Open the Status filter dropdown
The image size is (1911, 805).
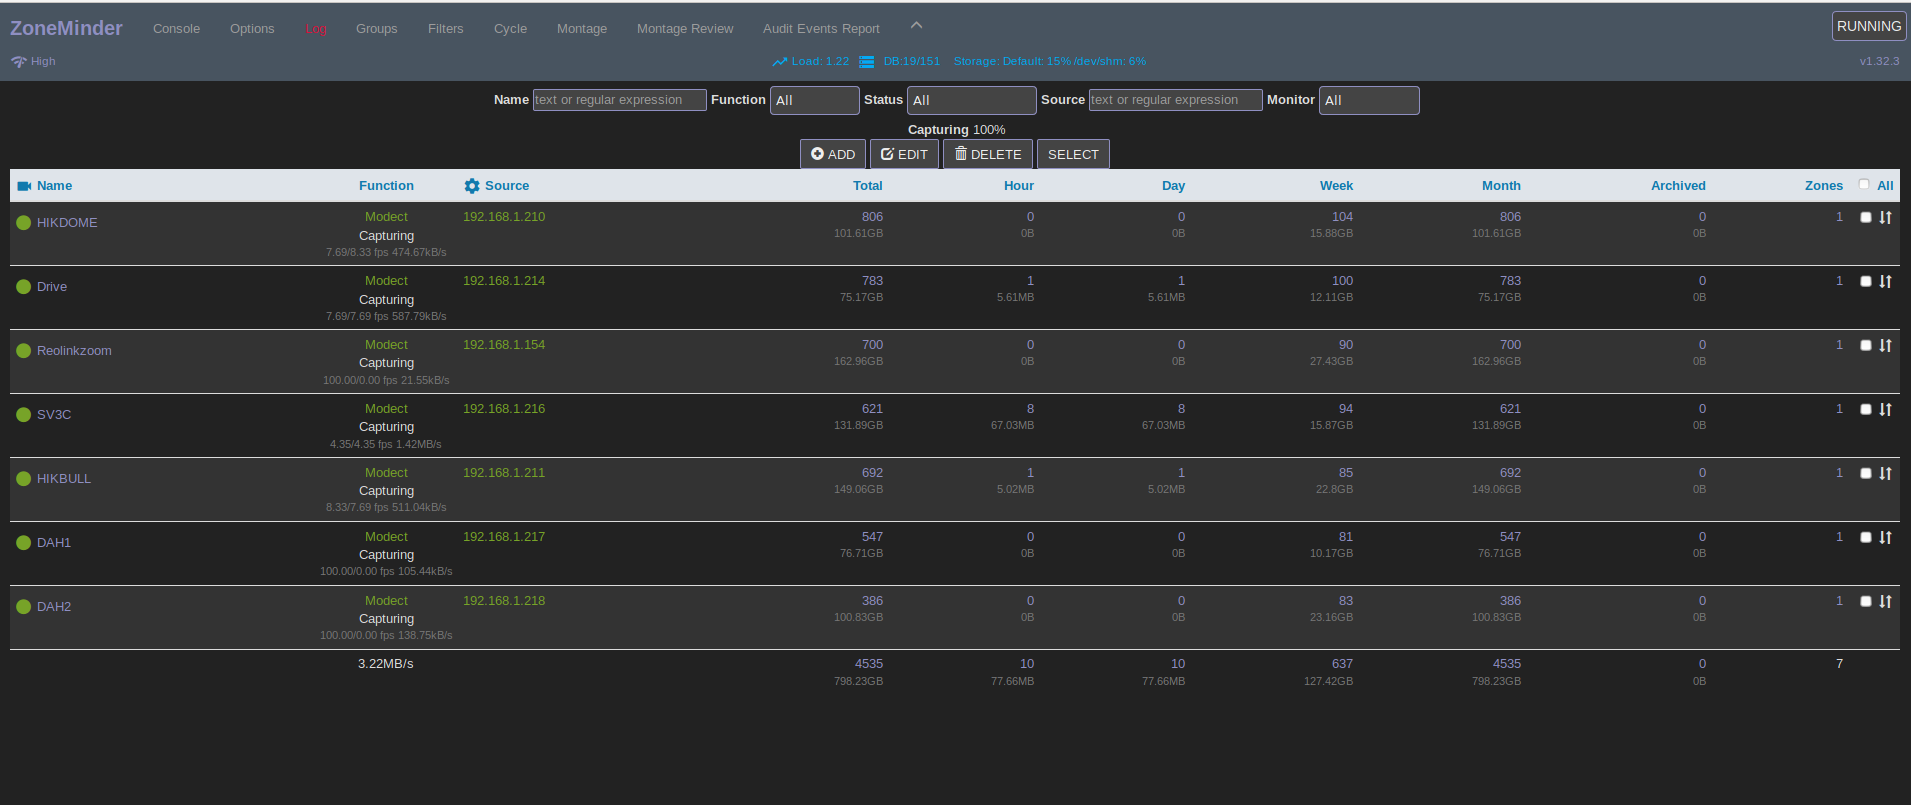pyautogui.click(x=971, y=100)
